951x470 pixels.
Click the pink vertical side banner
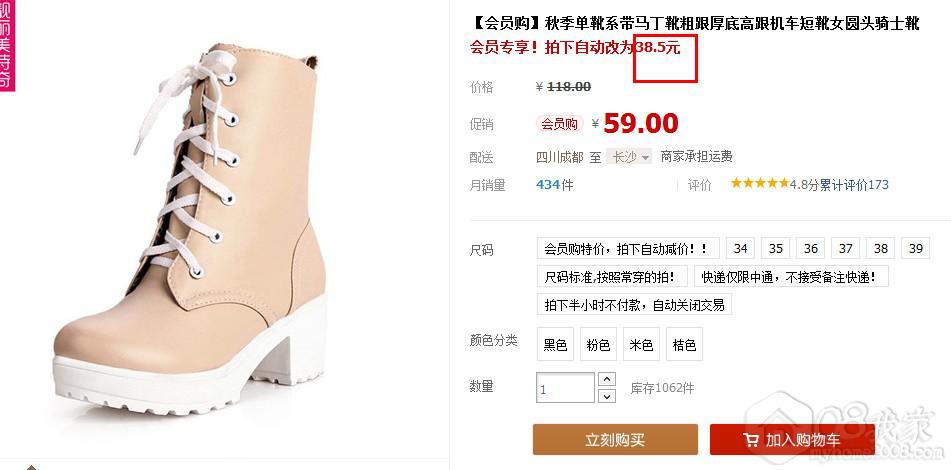tap(7, 45)
